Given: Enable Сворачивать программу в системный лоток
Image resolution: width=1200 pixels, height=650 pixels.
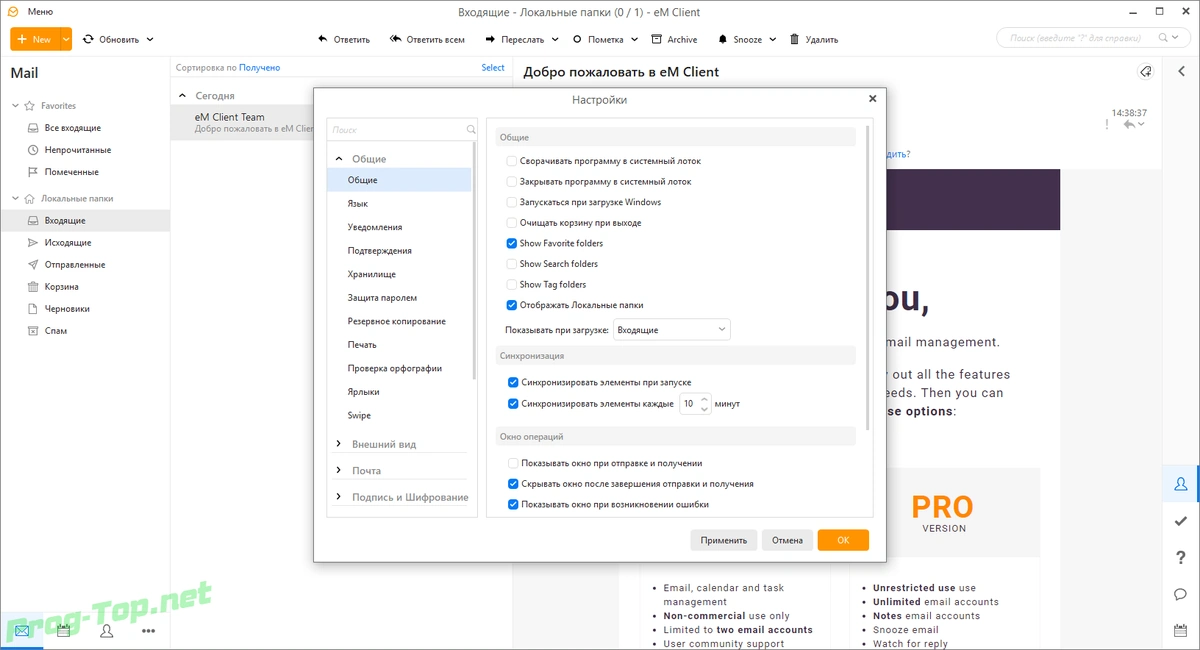Looking at the screenshot, I should click(512, 160).
